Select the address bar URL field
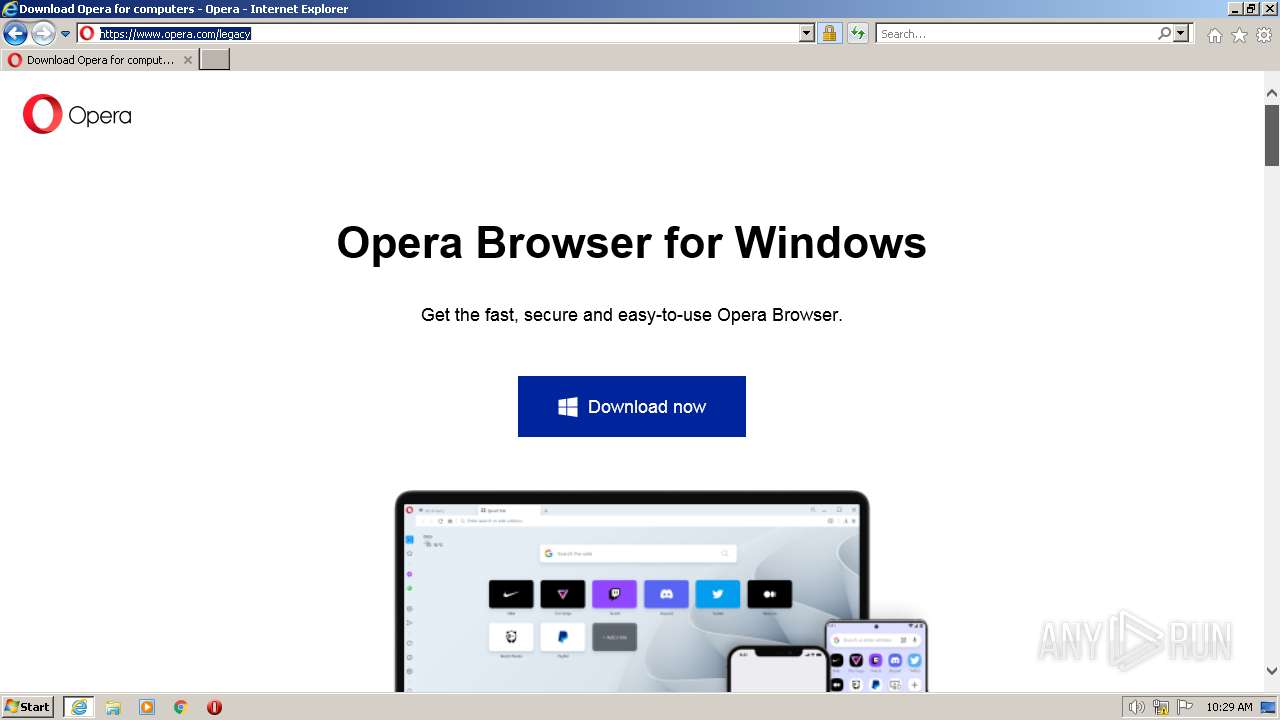The height and width of the screenshot is (720, 1280). (x=447, y=33)
